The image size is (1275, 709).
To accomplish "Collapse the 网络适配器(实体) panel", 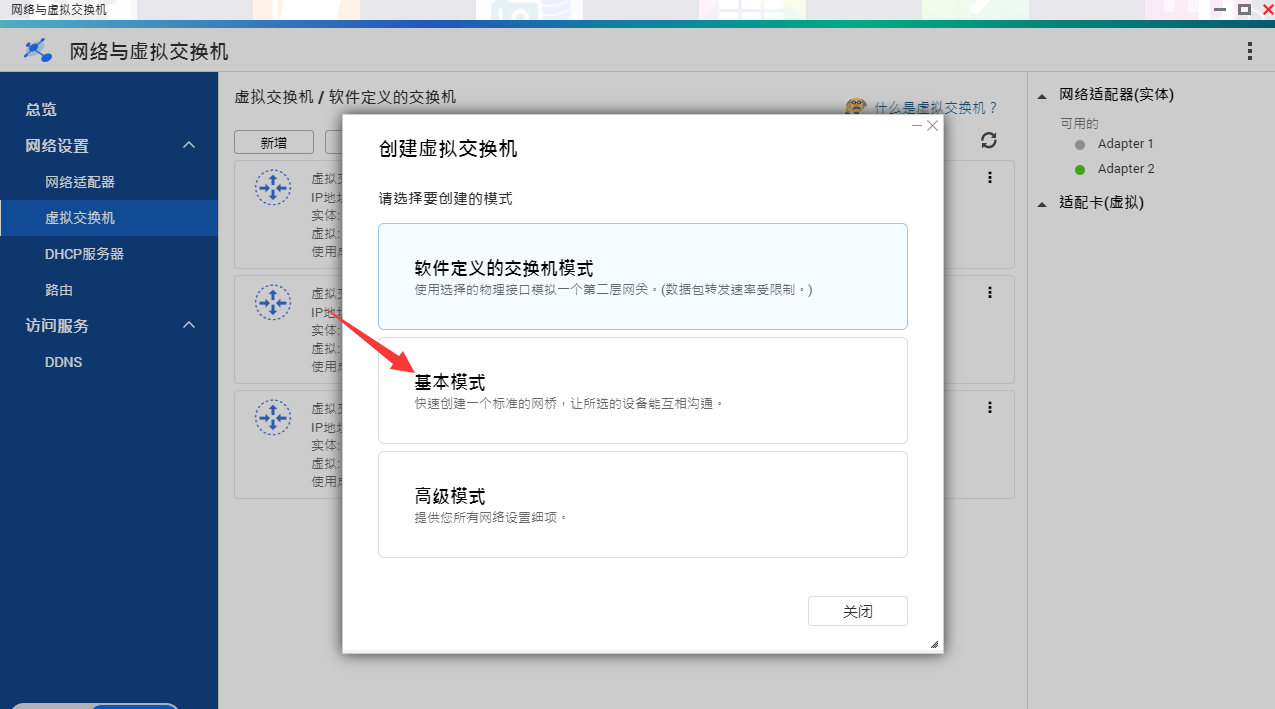I will point(1042,96).
